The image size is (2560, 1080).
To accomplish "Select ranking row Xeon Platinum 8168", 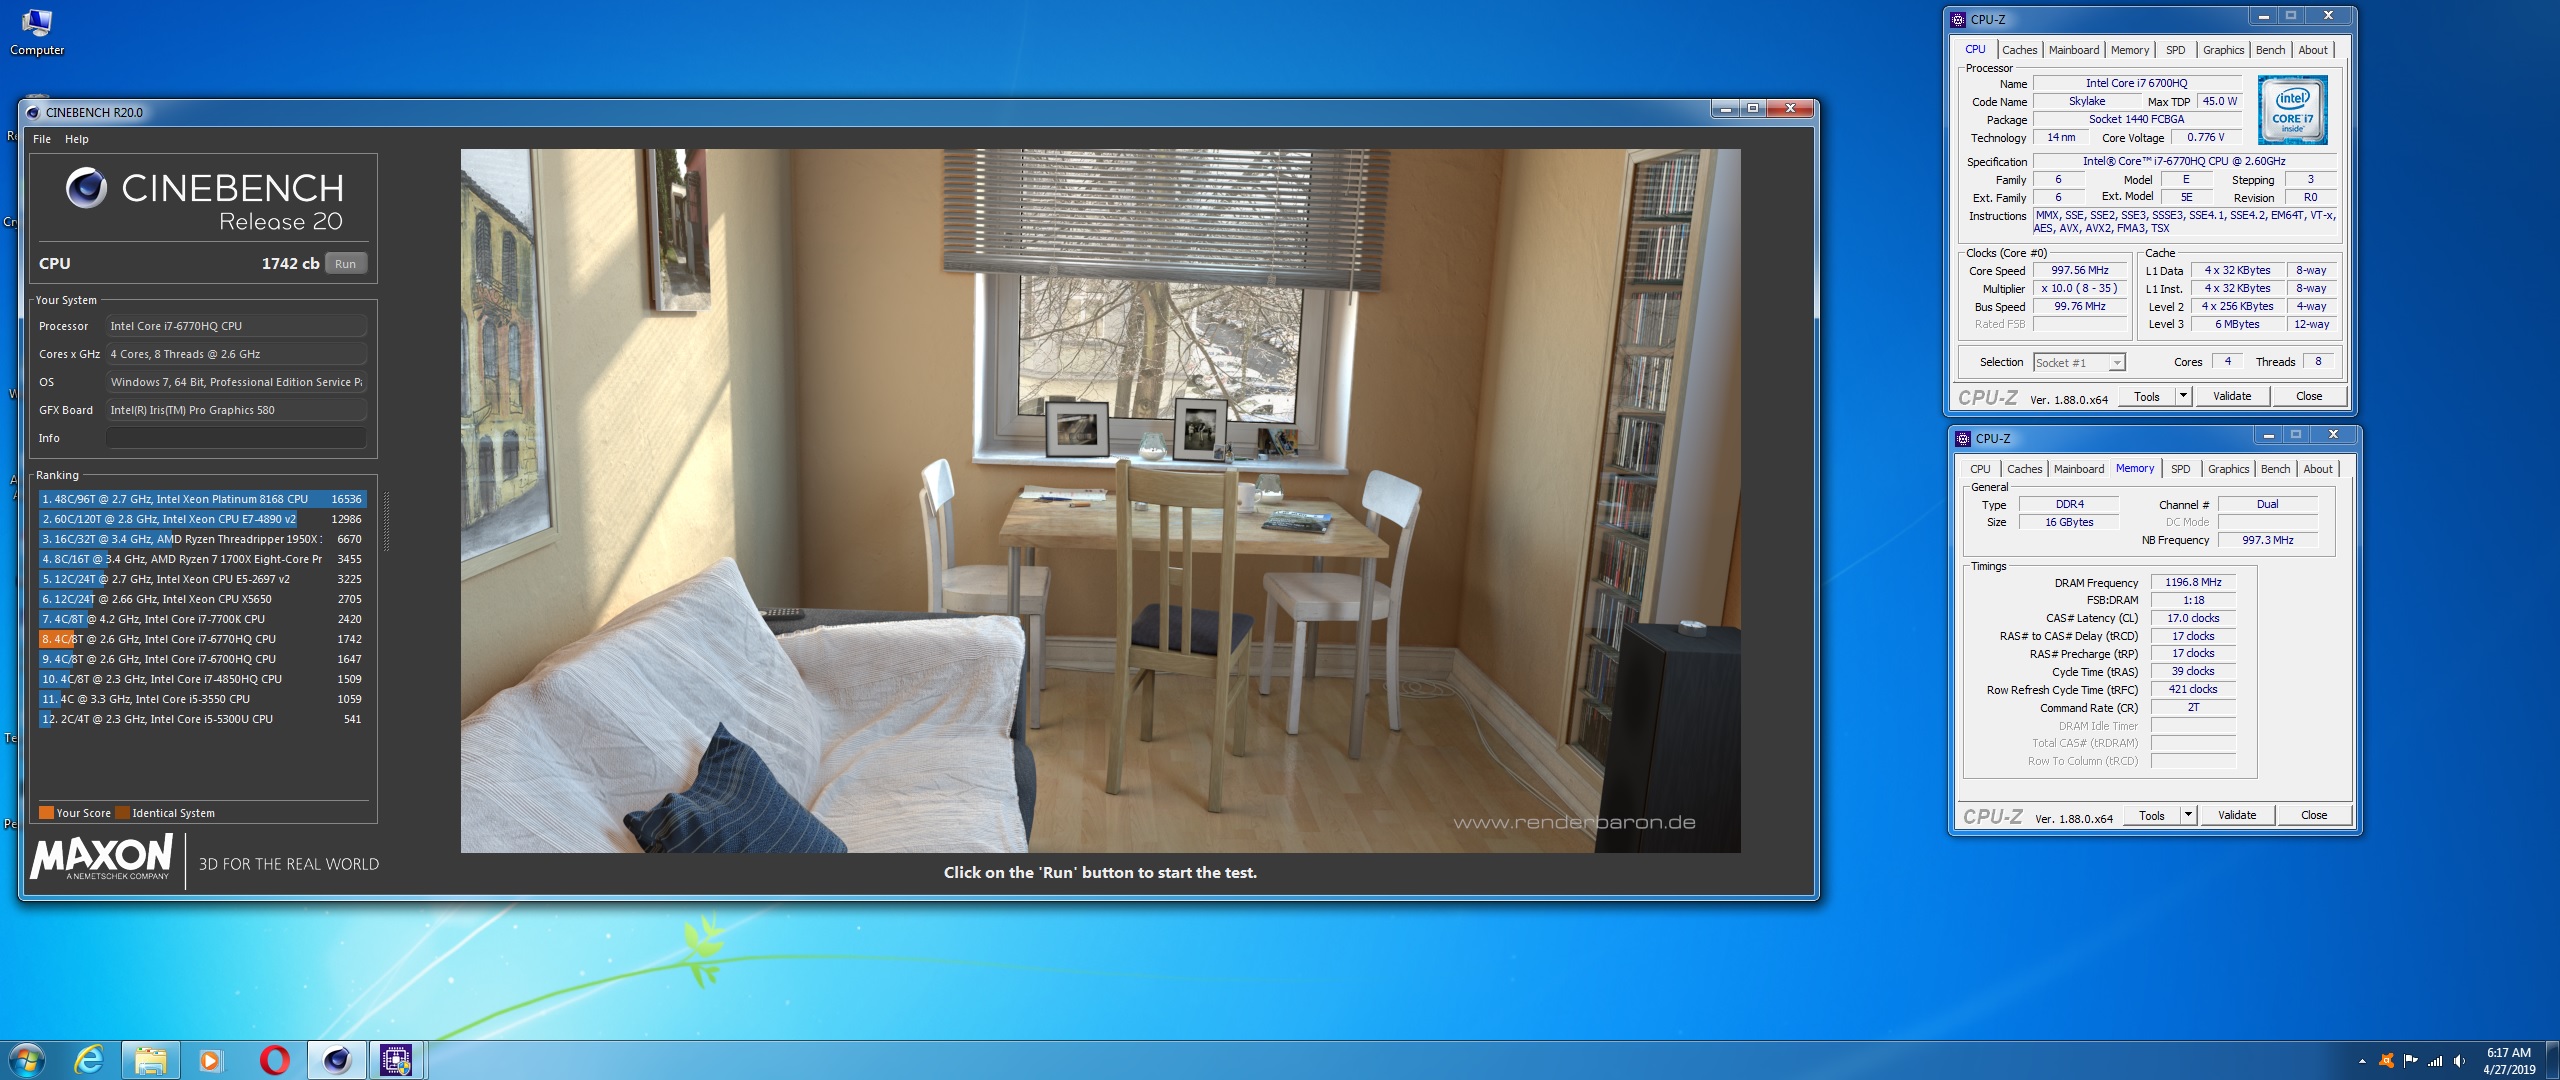I will click(x=202, y=499).
